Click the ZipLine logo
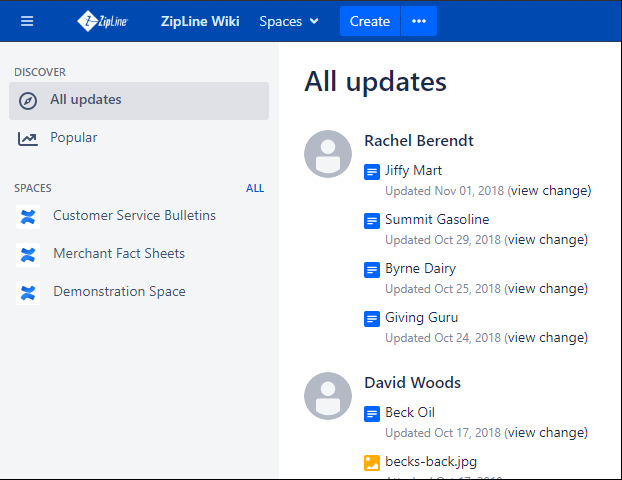 point(102,21)
